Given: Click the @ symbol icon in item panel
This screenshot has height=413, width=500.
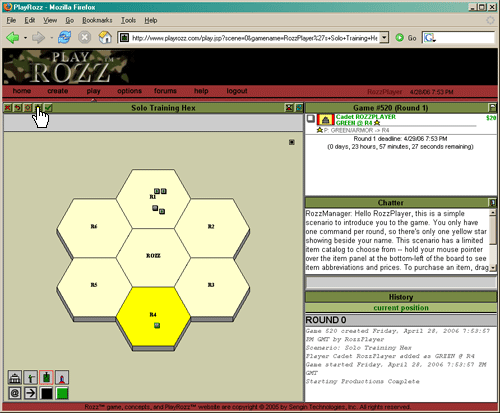Looking at the screenshot, I should point(15,393).
